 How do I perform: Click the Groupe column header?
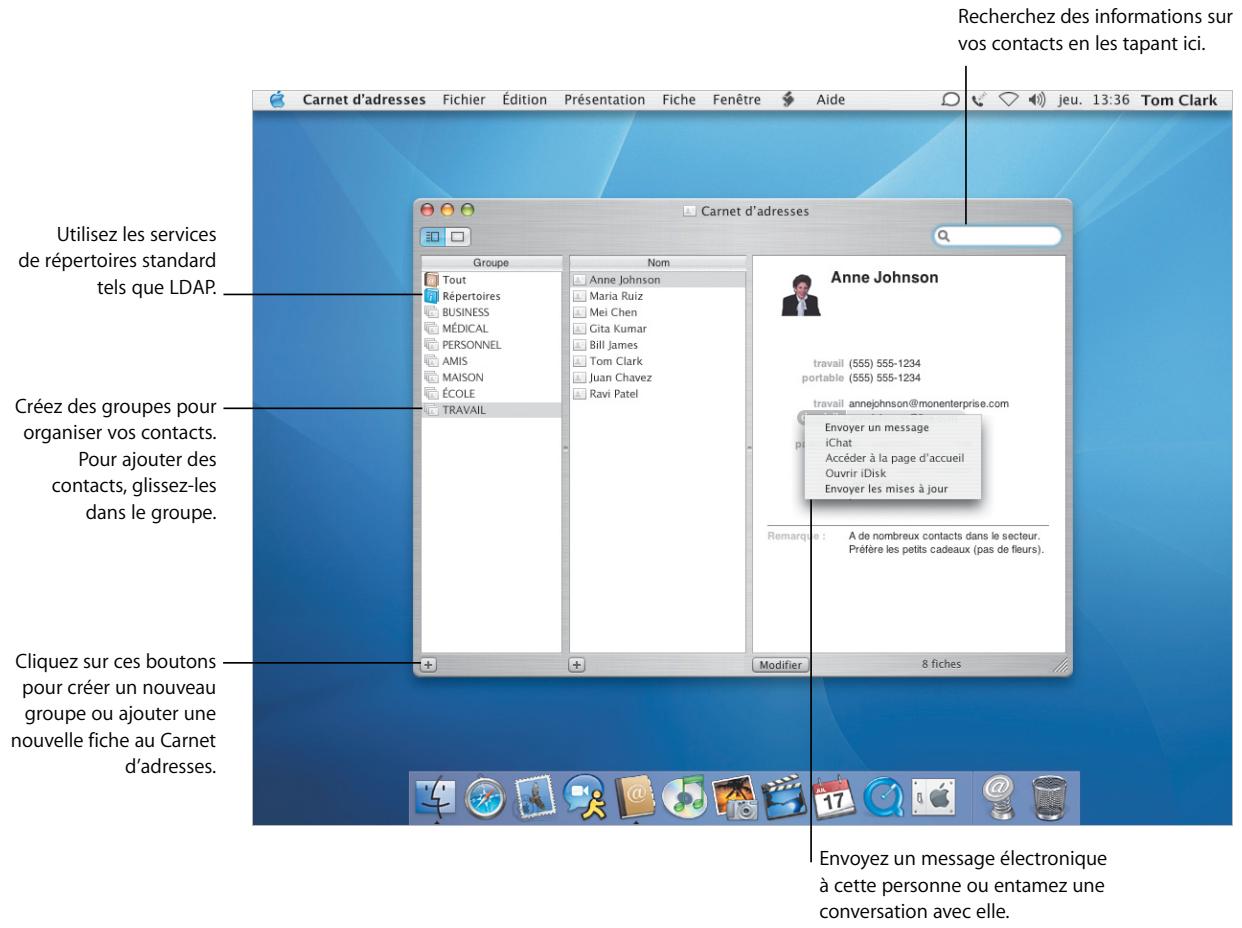(491, 262)
